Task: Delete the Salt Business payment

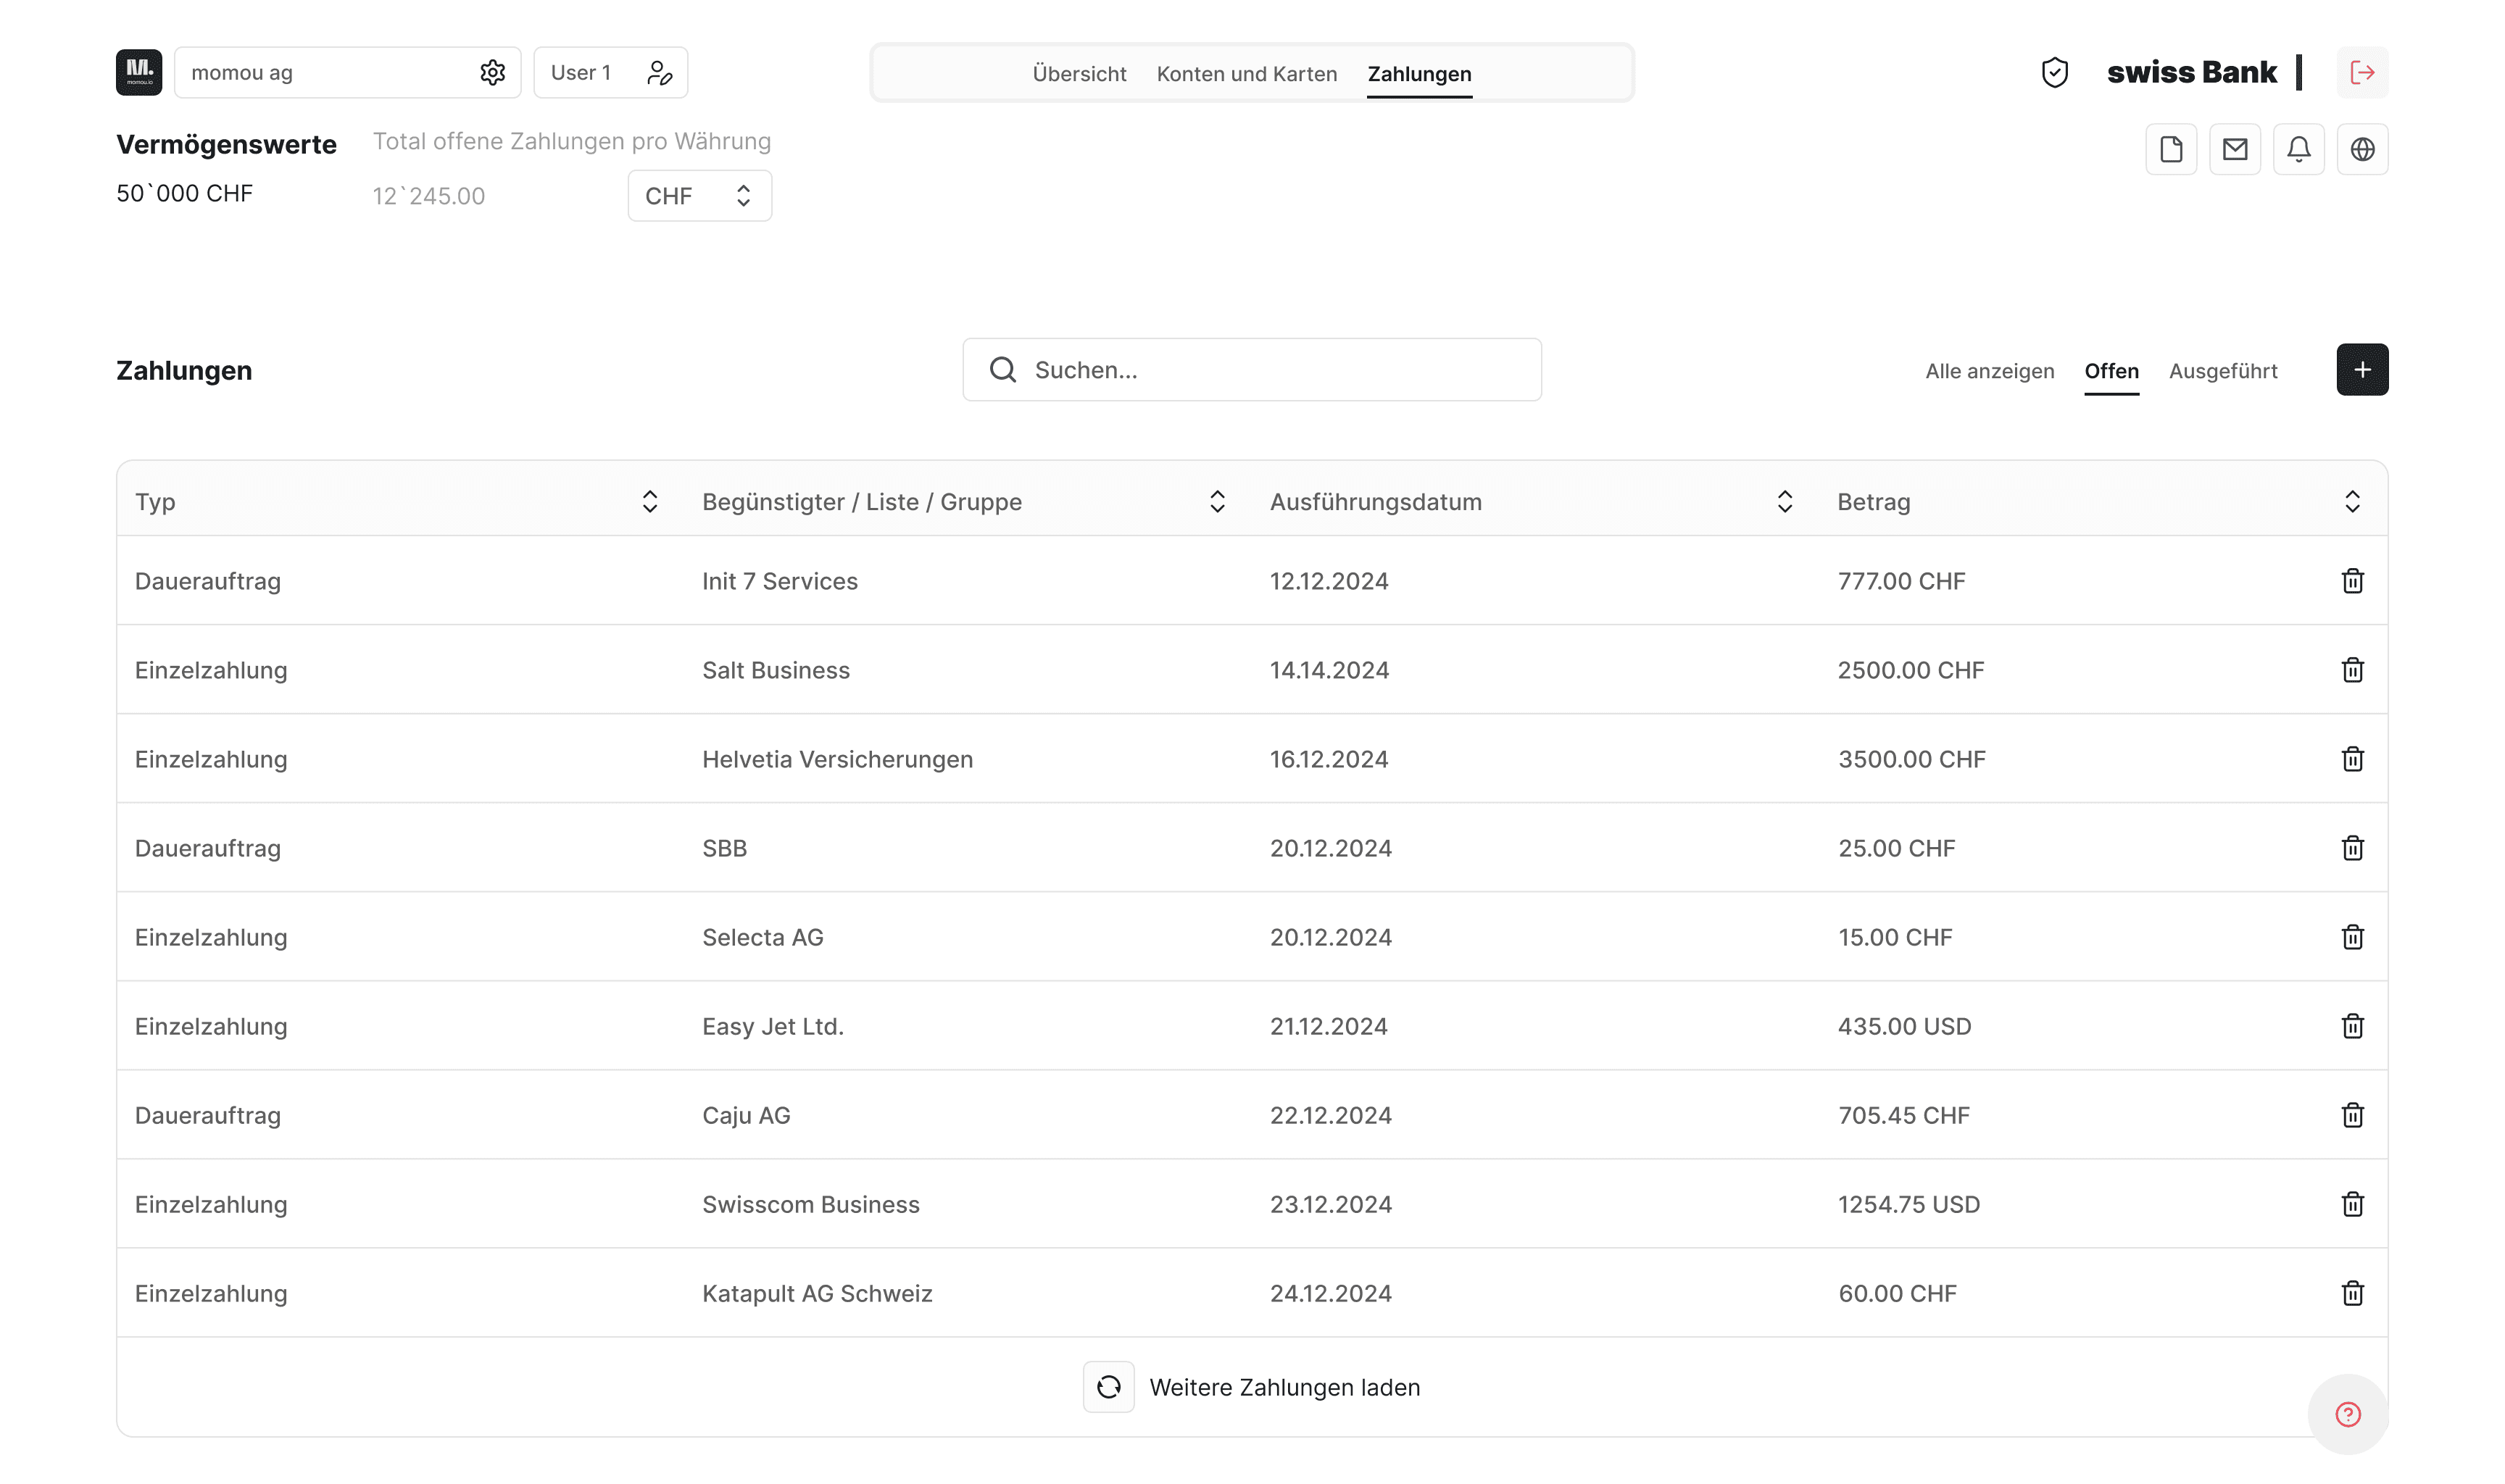Action: coord(2352,670)
